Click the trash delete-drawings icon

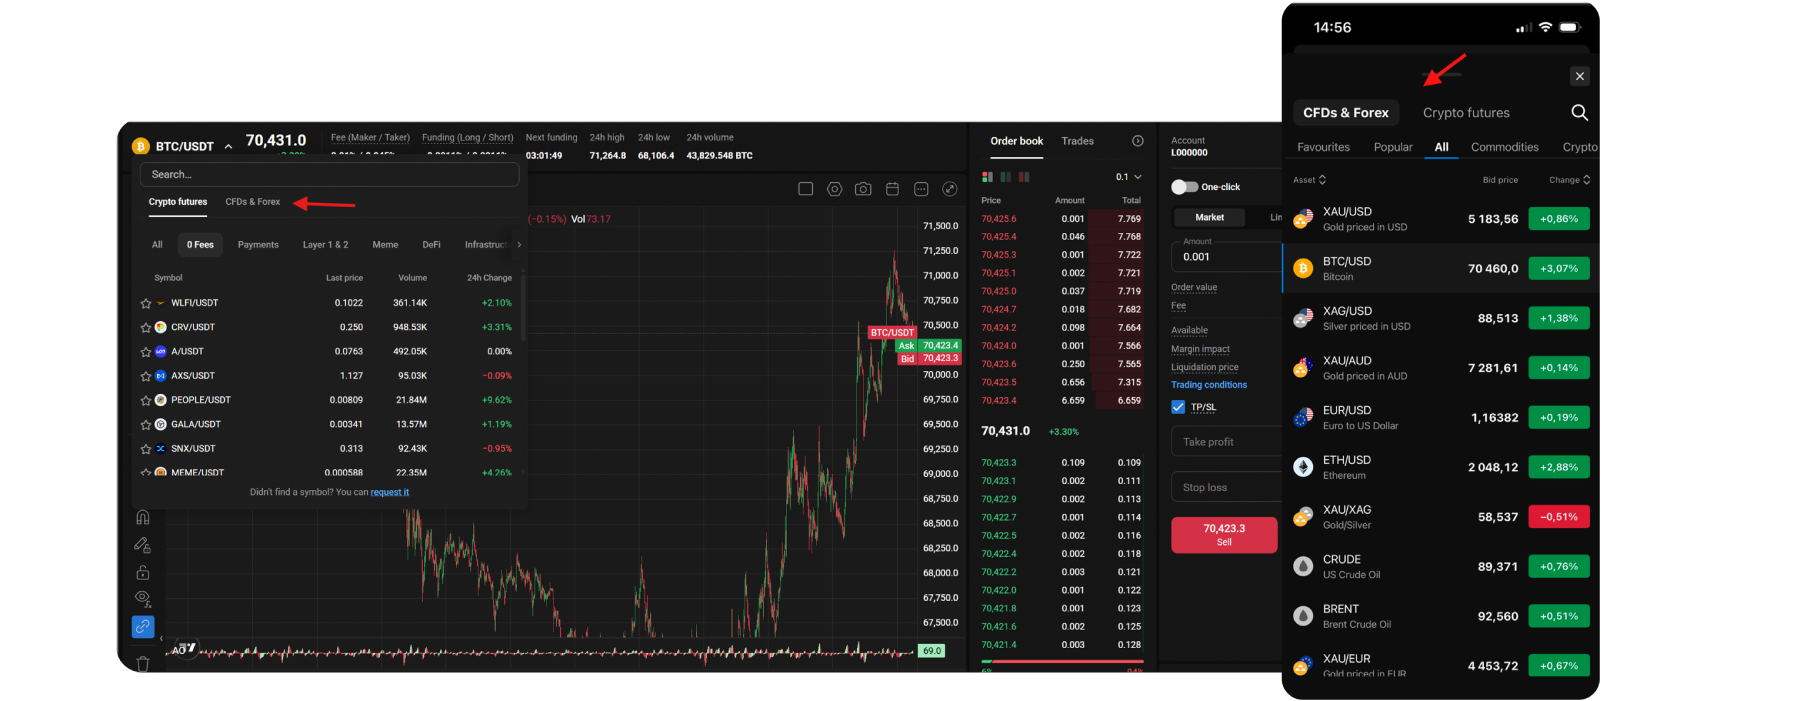click(x=143, y=663)
